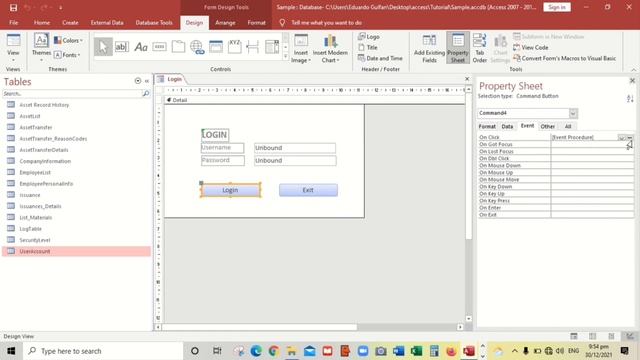Image resolution: width=640 pixels, height=360 pixels.
Task: Pick the Text Box control
Action: [x=122, y=47]
